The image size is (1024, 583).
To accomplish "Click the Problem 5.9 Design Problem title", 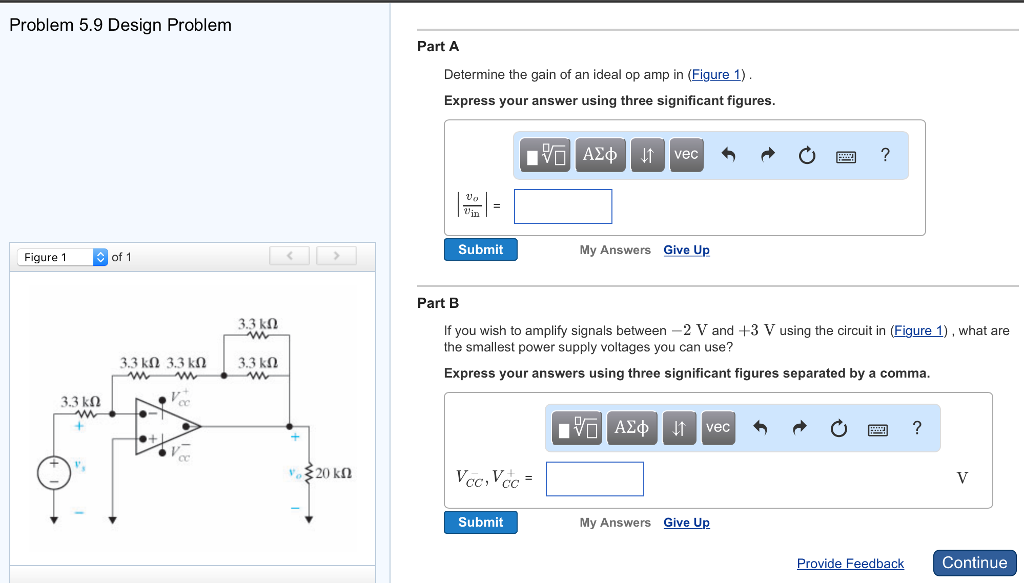I will (x=120, y=25).
